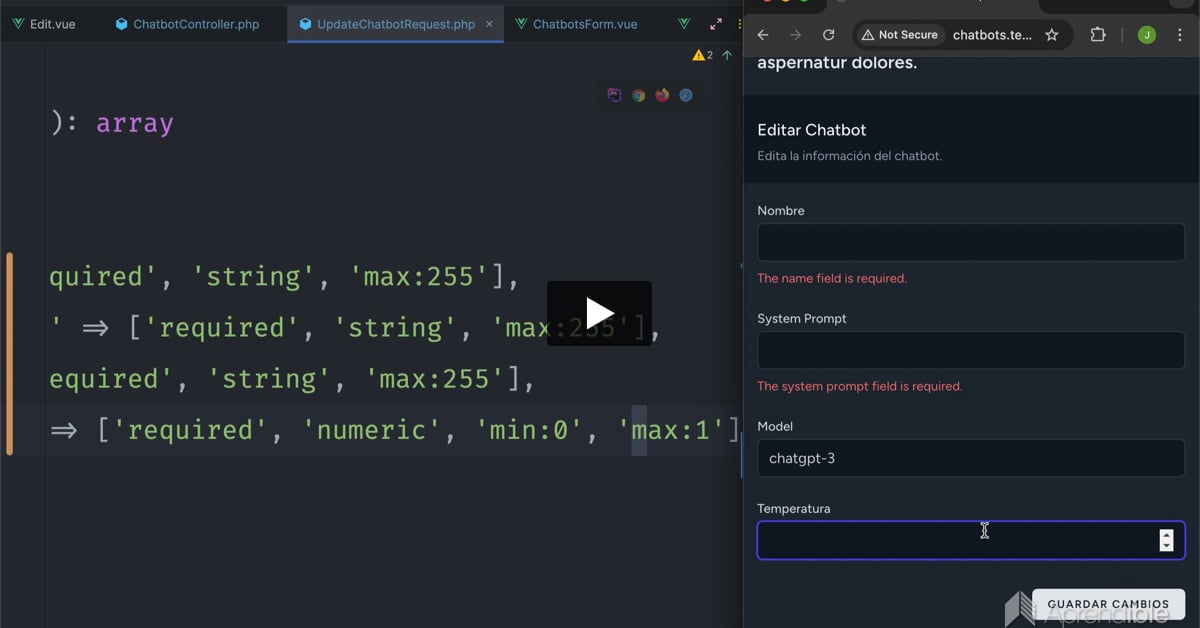
Task: Open the green J profile avatar
Action: click(x=1146, y=35)
